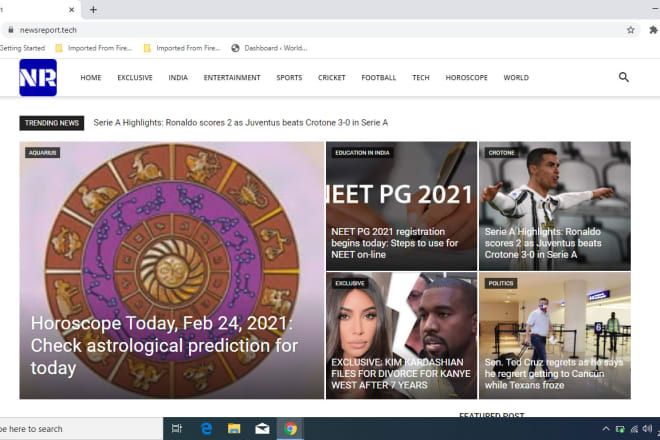The height and width of the screenshot is (440, 660).
Task: Go to the HOME menu item
Action: pyautogui.click(x=91, y=77)
